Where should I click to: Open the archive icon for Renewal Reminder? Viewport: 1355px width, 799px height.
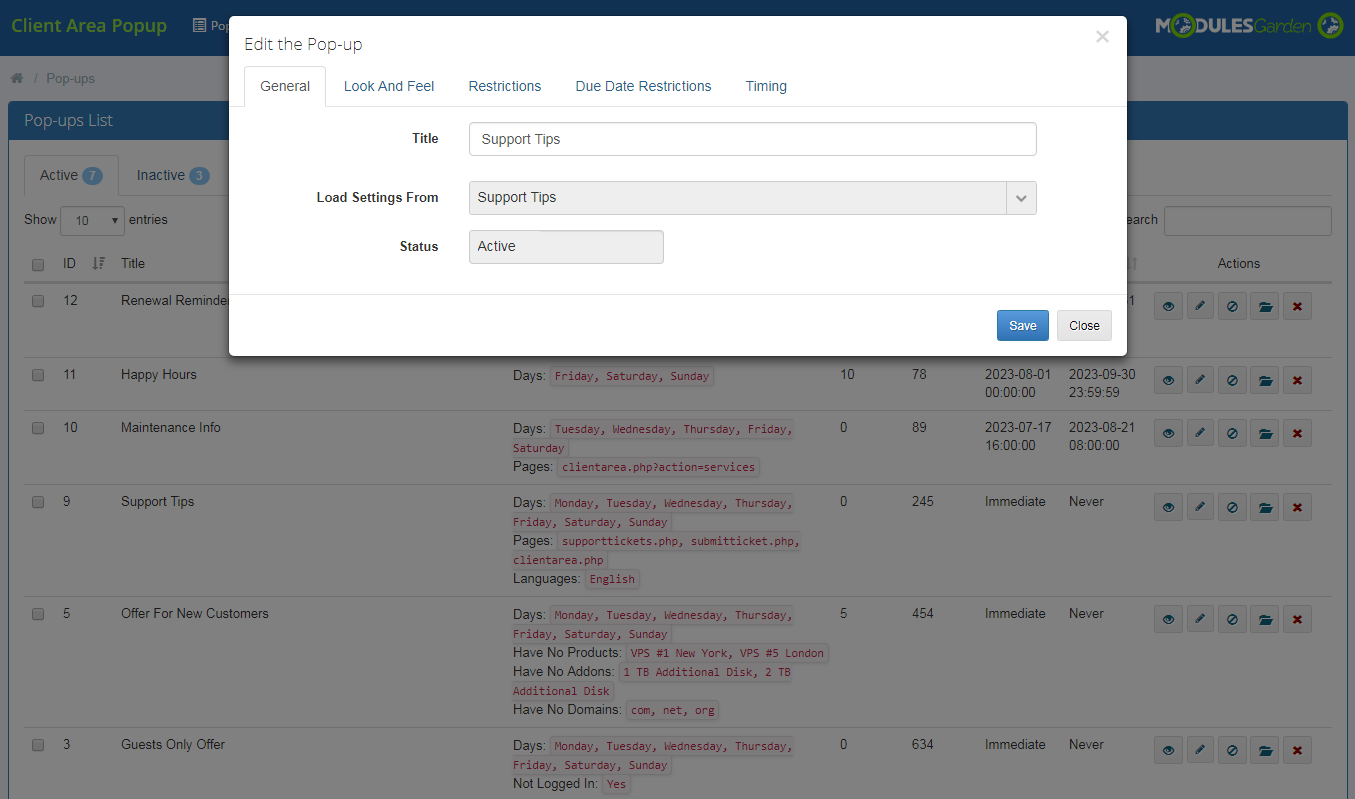point(1264,305)
